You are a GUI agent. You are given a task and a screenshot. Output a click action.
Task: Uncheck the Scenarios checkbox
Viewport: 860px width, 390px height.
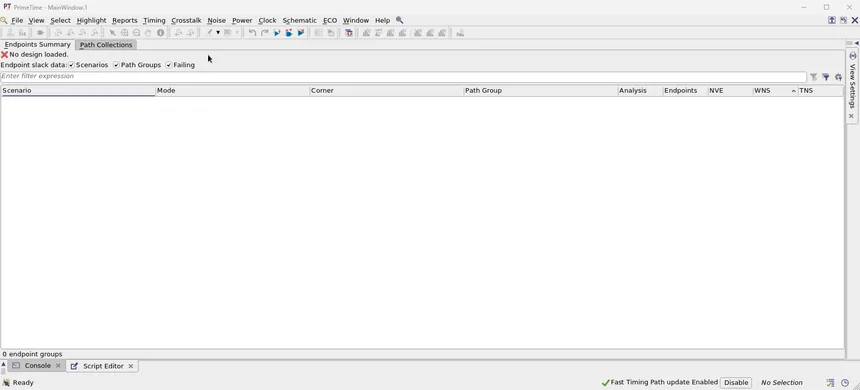click(x=72, y=65)
